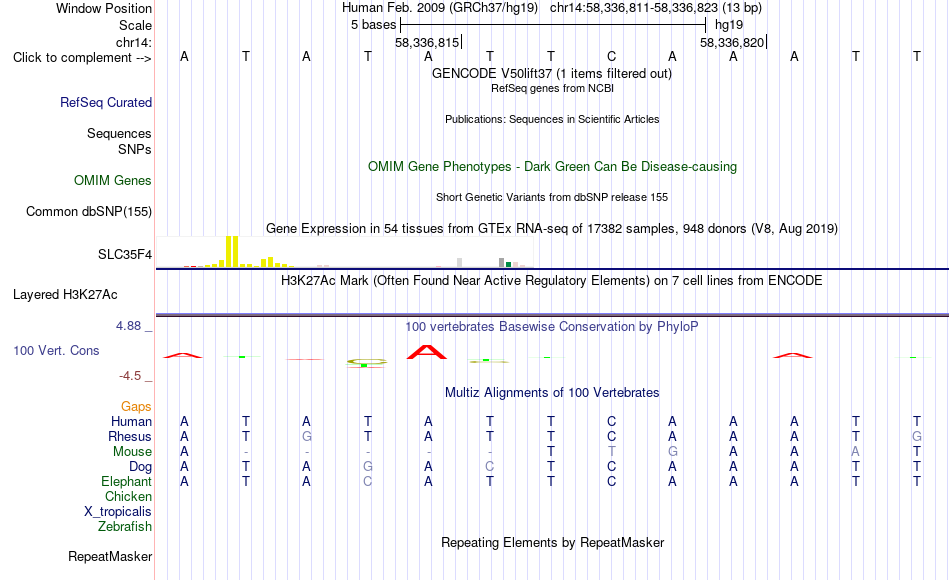Click gray G in Mouse alignment row
Screen dimensions: 950x580
673,452
